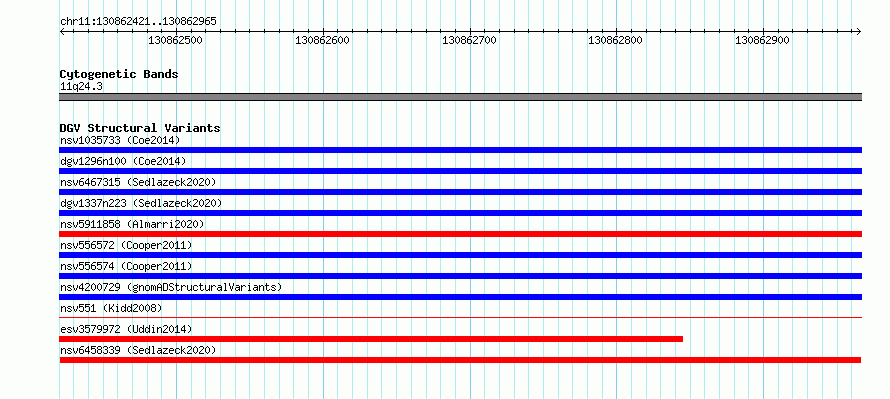890x399 pixels.
Task: Select the shorter red bar under esv3579972
Action: click(x=371, y=339)
